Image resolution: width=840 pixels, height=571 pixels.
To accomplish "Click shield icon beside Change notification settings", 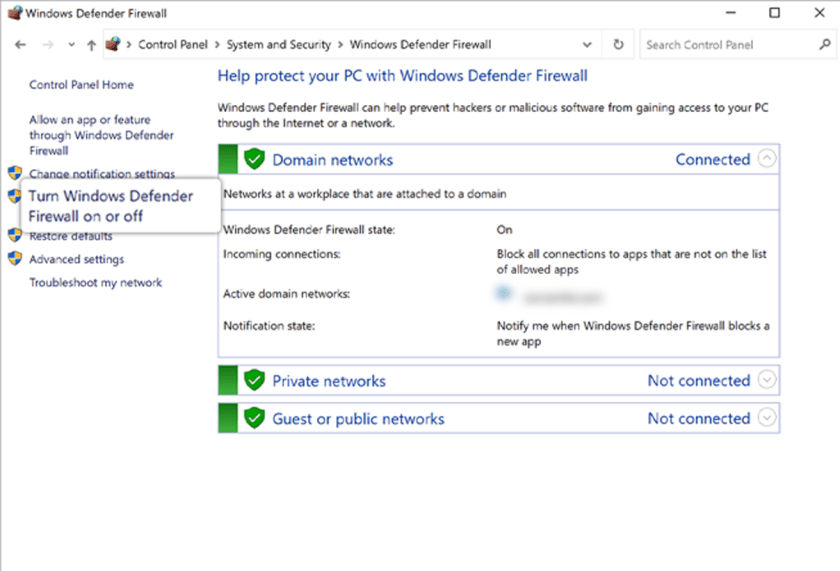I will (x=15, y=172).
